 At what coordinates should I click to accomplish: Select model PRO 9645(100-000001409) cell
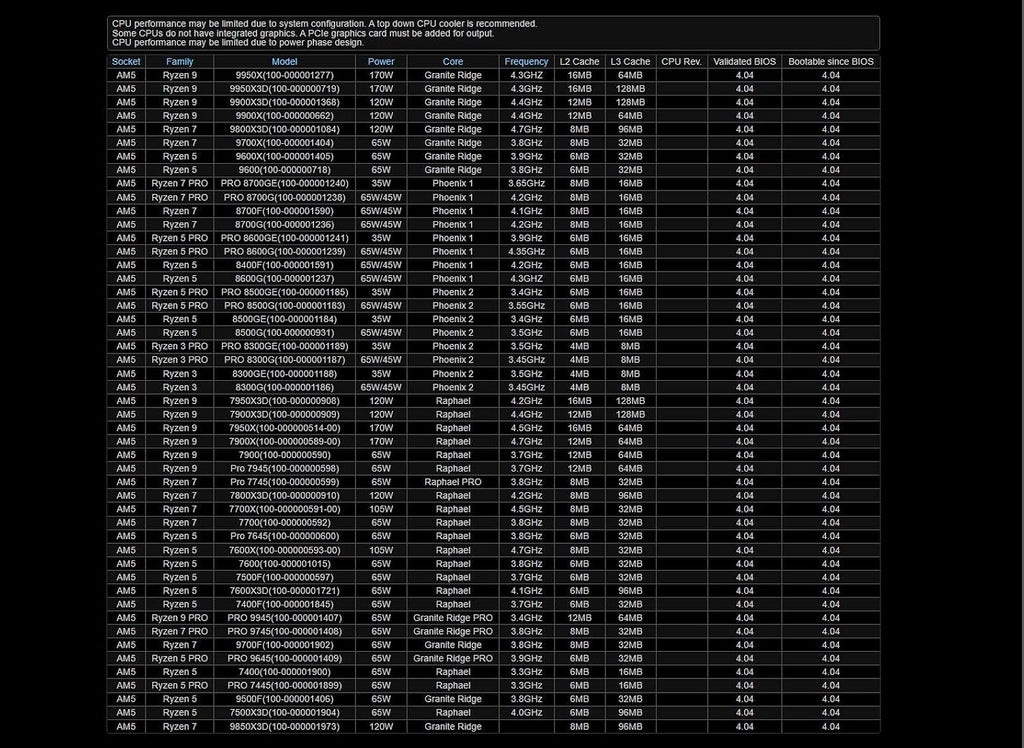click(x=285, y=659)
